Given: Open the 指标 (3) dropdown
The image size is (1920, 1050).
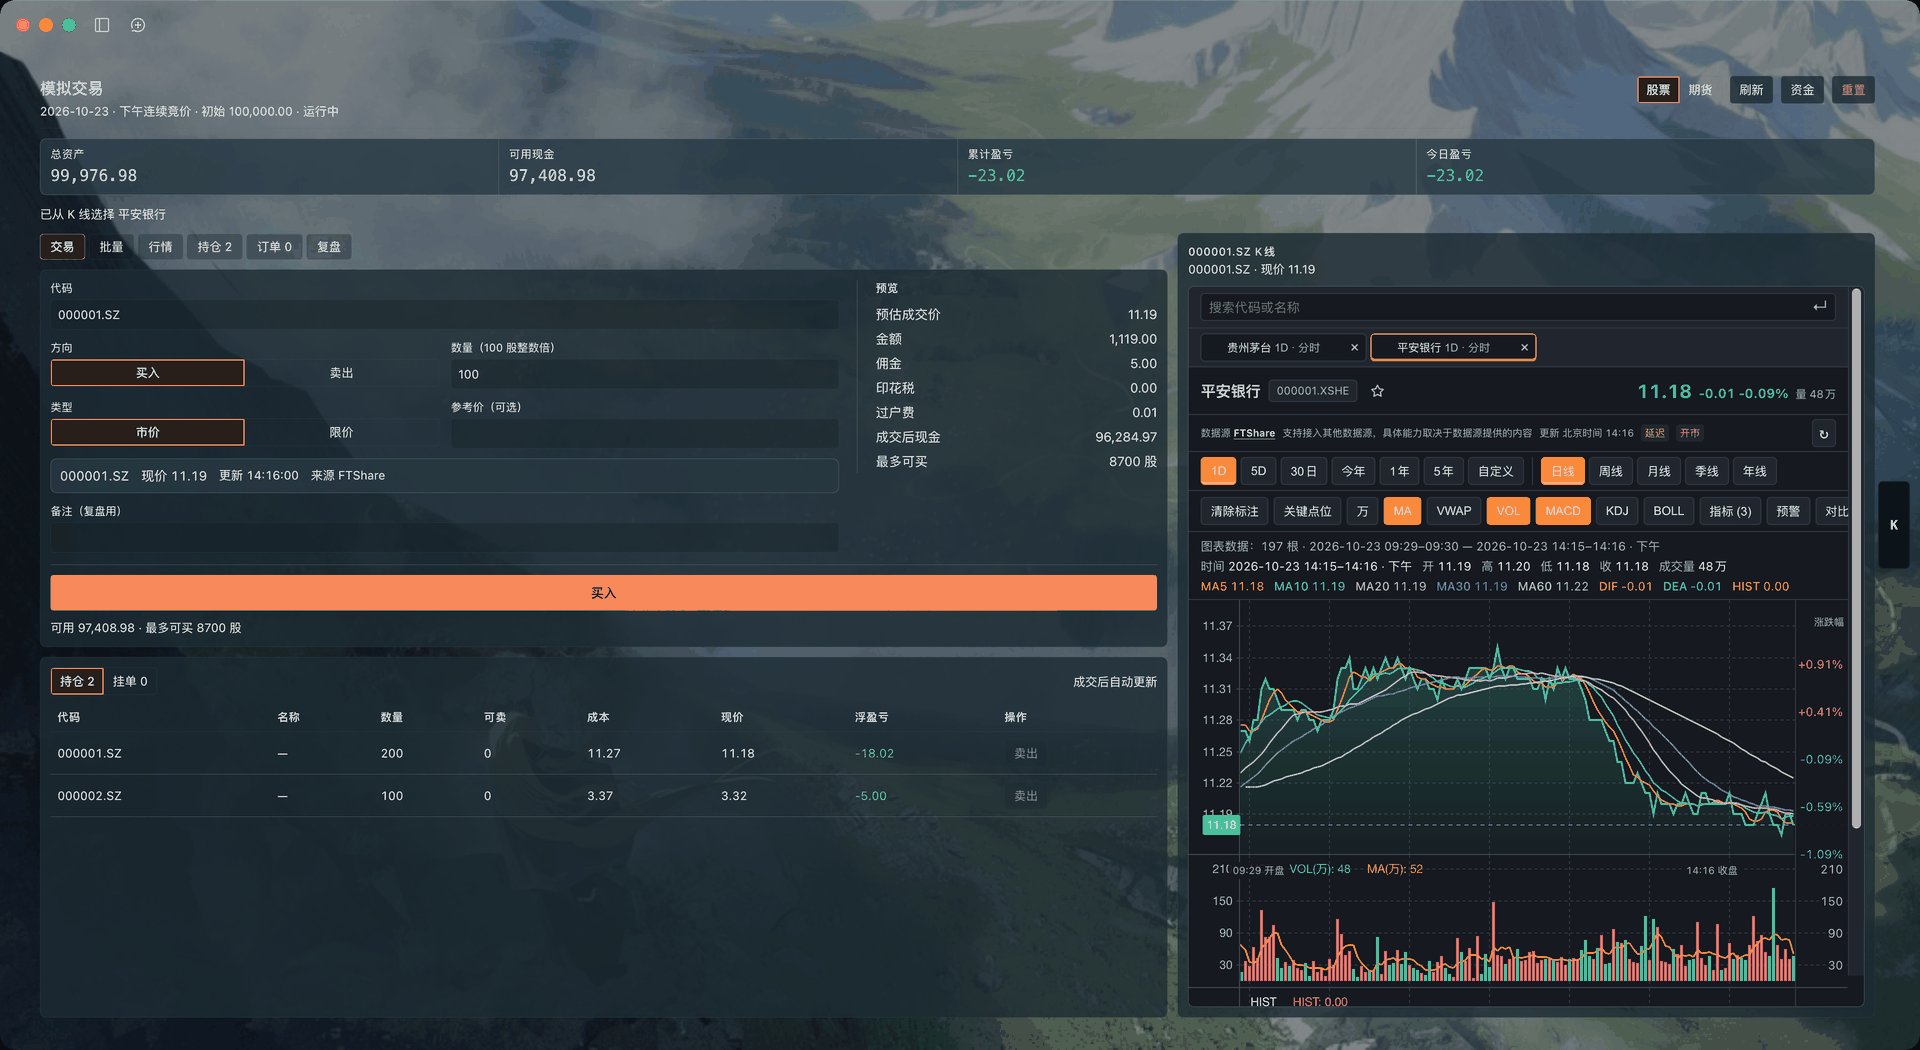Looking at the screenshot, I should pyautogui.click(x=1730, y=511).
